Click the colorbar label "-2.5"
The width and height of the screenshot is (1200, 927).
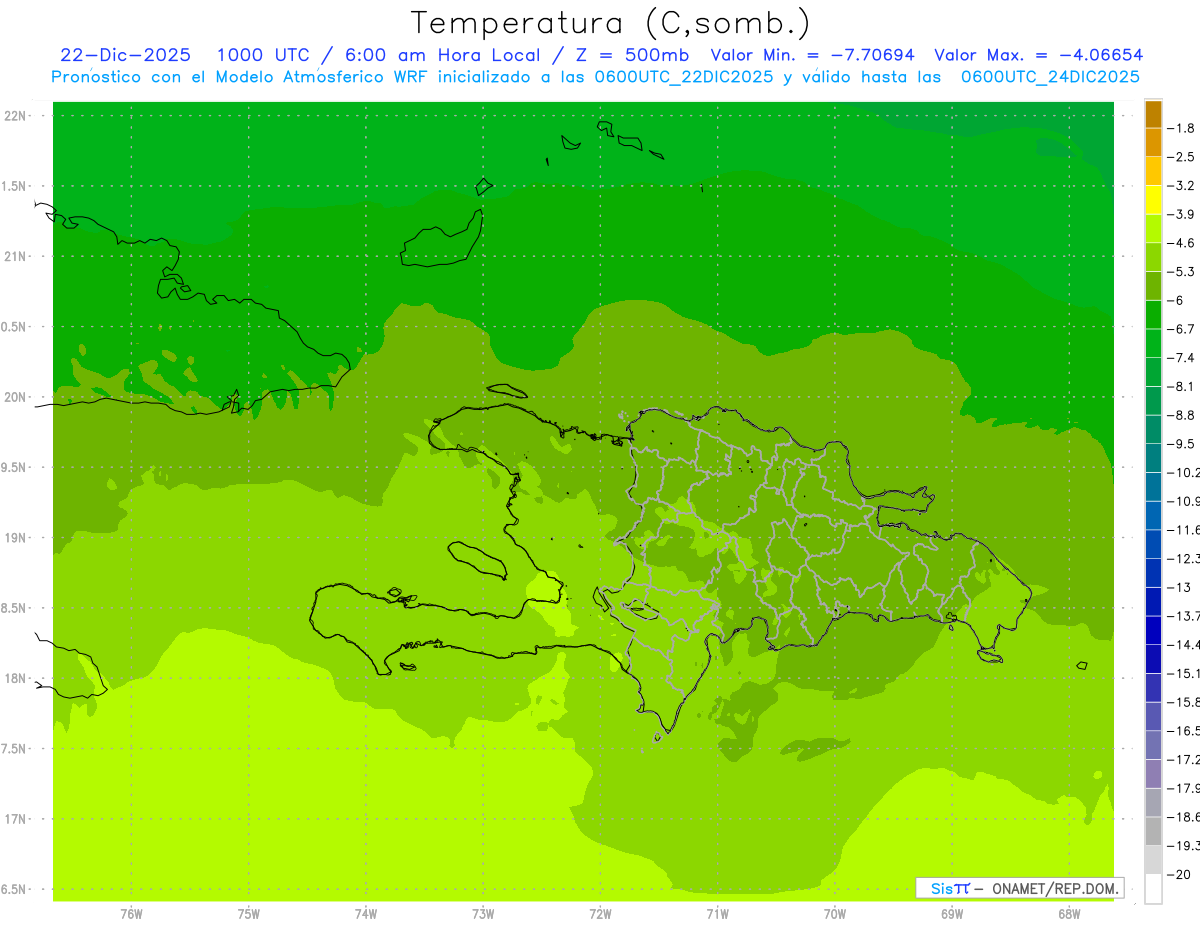point(1182,157)
